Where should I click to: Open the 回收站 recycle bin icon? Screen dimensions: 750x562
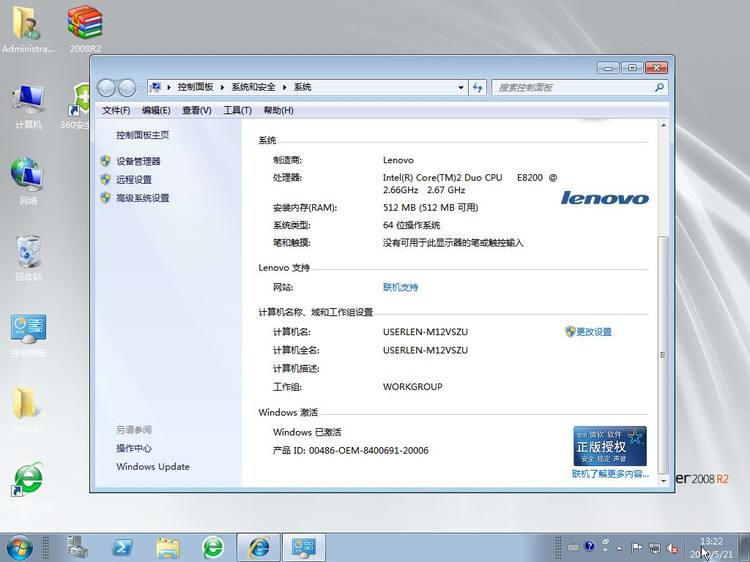click(28, 258)
